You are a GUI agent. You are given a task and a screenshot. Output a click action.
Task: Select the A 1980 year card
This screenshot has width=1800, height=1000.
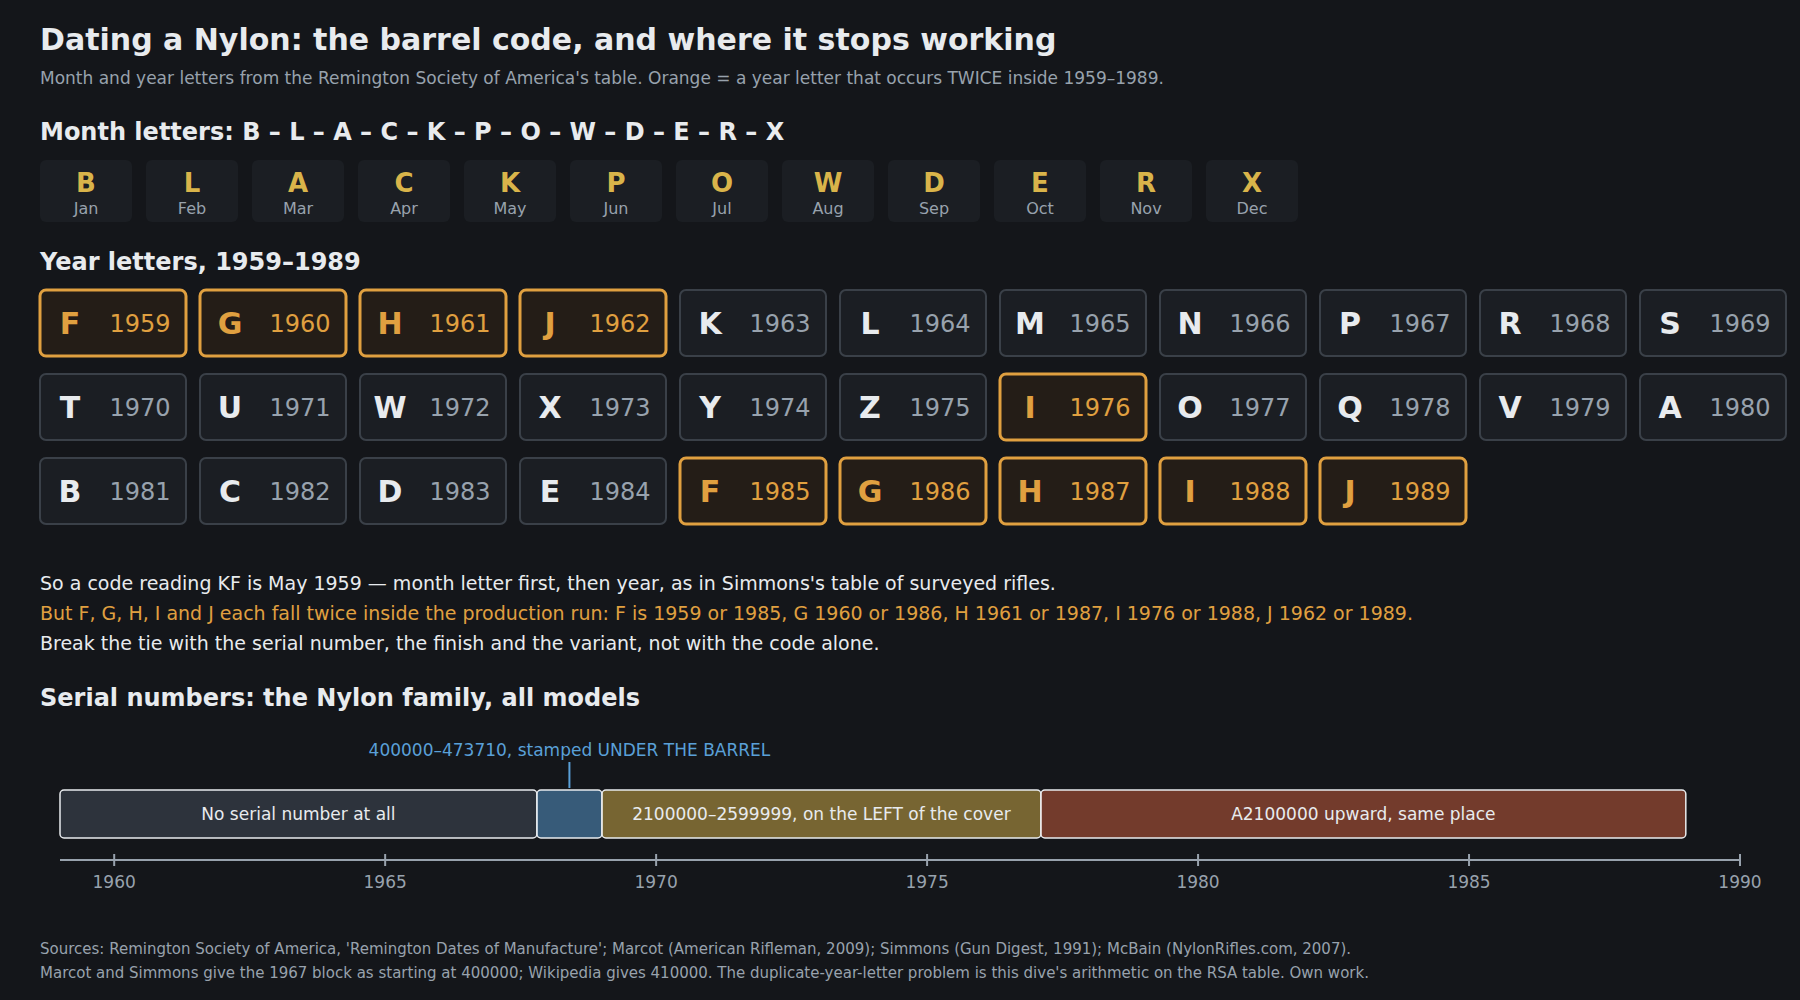click(1713, 407)
